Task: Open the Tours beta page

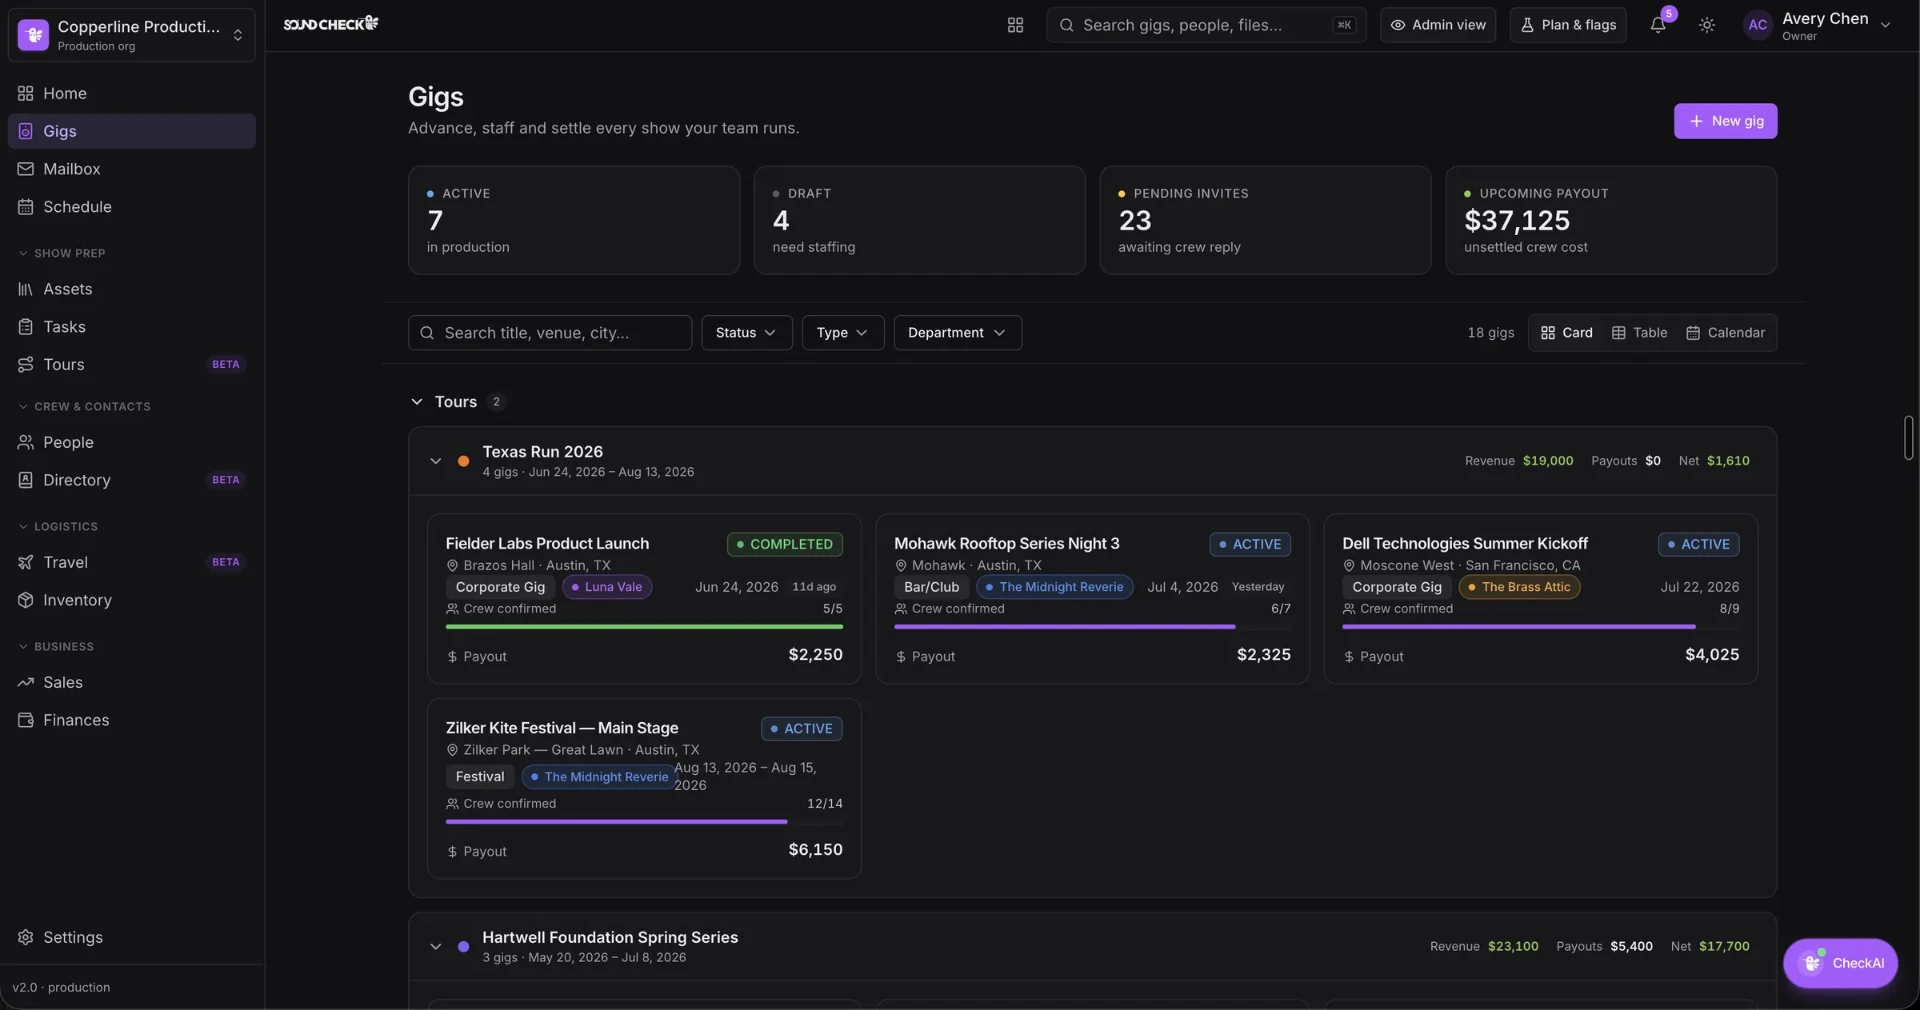Action: pyautogui.click(x=131, y=365)
